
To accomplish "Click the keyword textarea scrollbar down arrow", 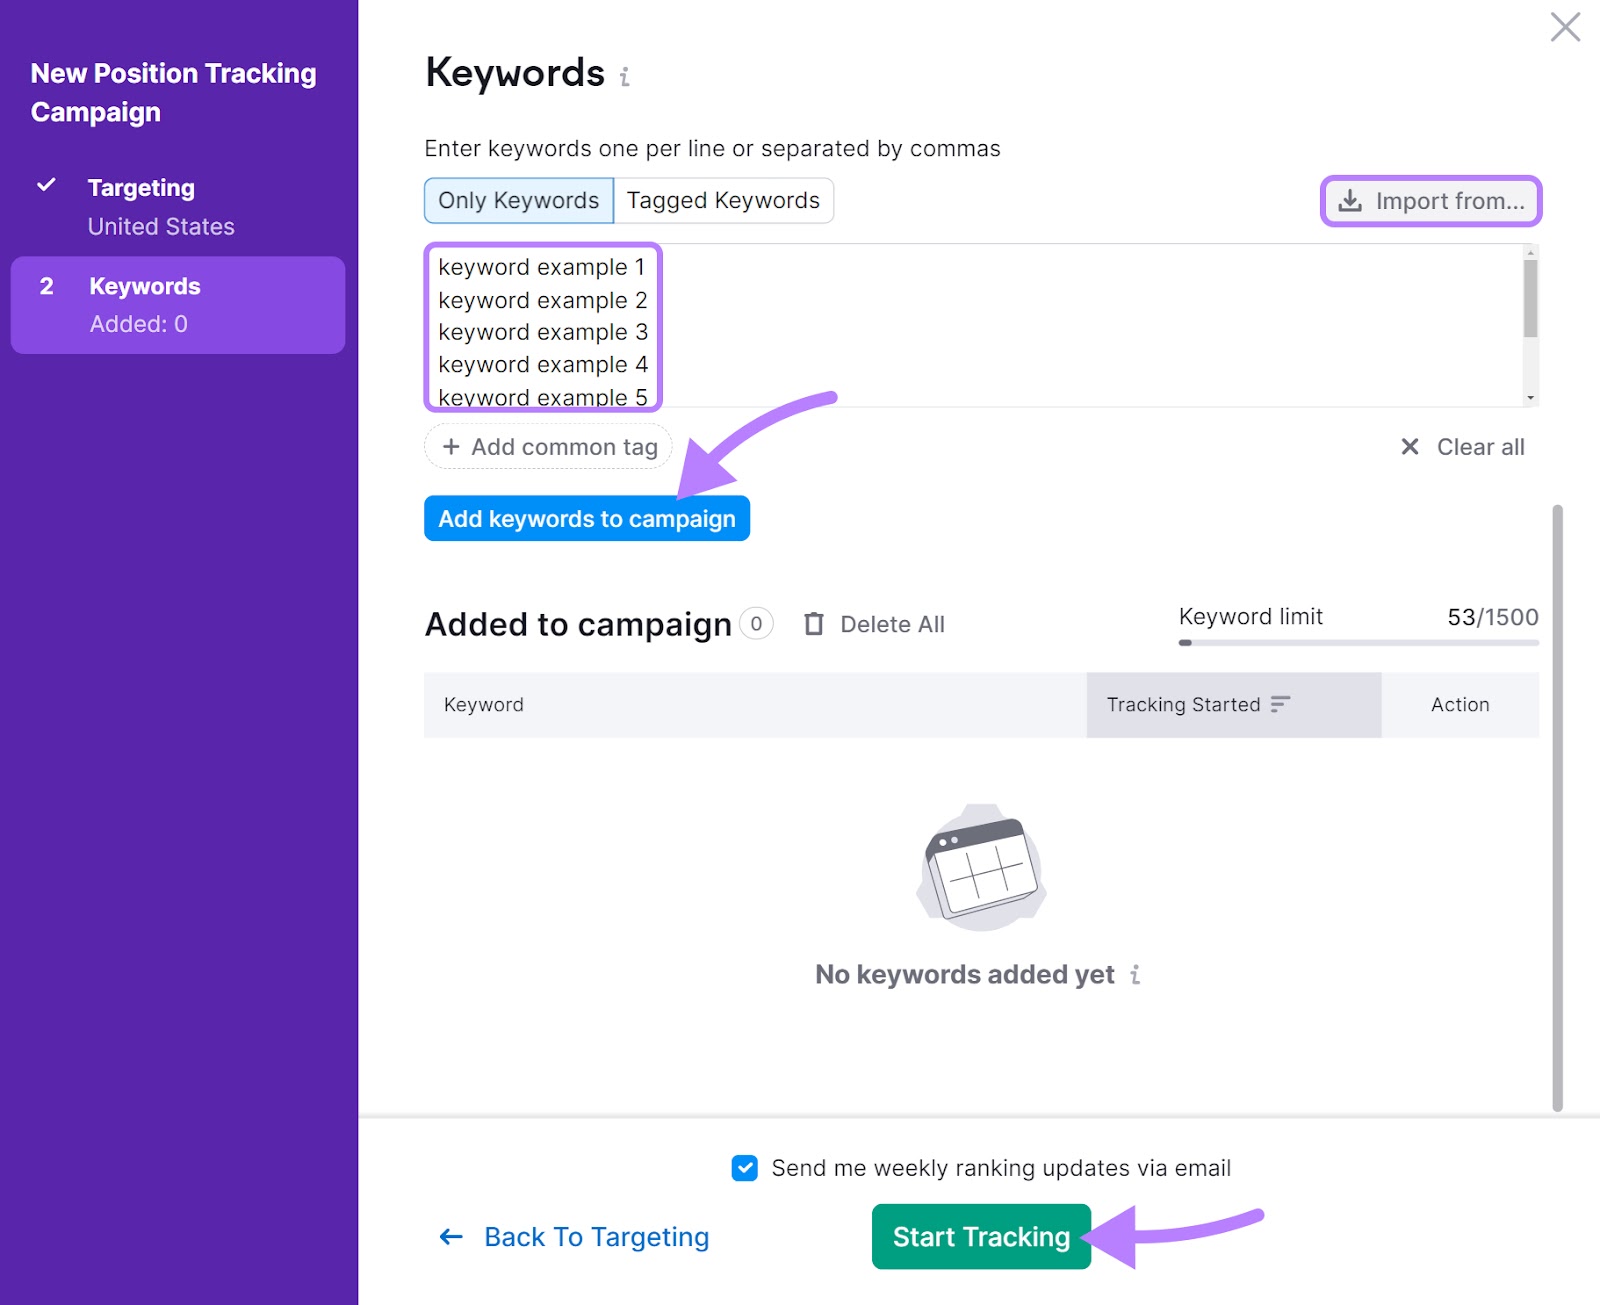I will coord(1530,398).
